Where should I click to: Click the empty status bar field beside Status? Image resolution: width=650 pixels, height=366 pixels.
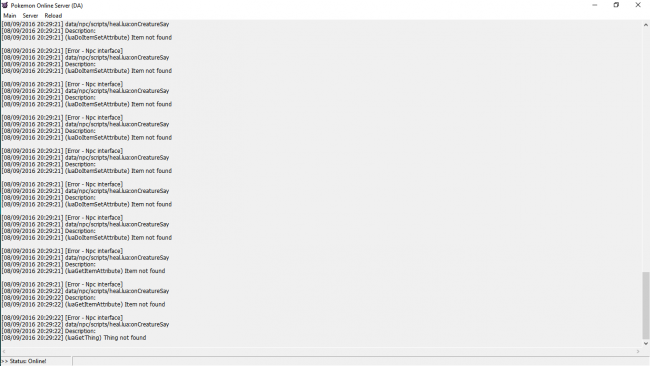(361, 361)
